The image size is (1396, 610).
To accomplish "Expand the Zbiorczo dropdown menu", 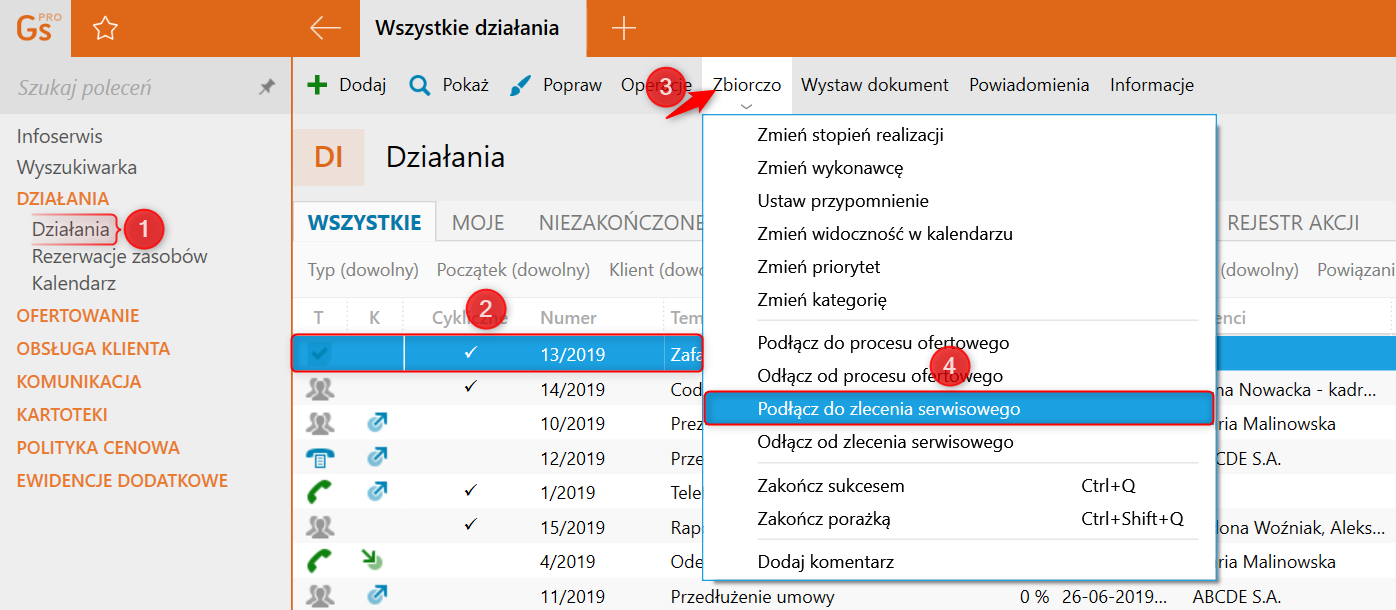I will click(746, 86).
